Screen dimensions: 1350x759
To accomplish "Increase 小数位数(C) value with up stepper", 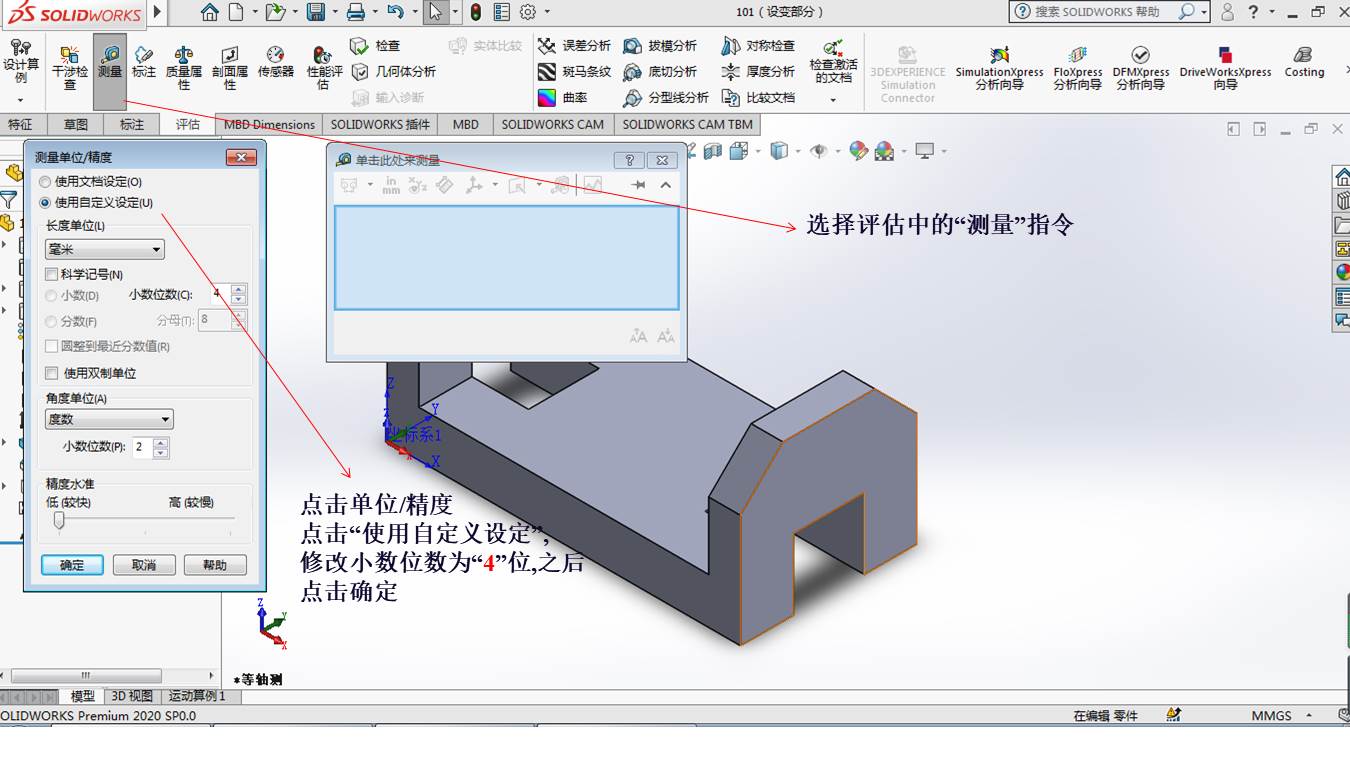I will (238, 290).
